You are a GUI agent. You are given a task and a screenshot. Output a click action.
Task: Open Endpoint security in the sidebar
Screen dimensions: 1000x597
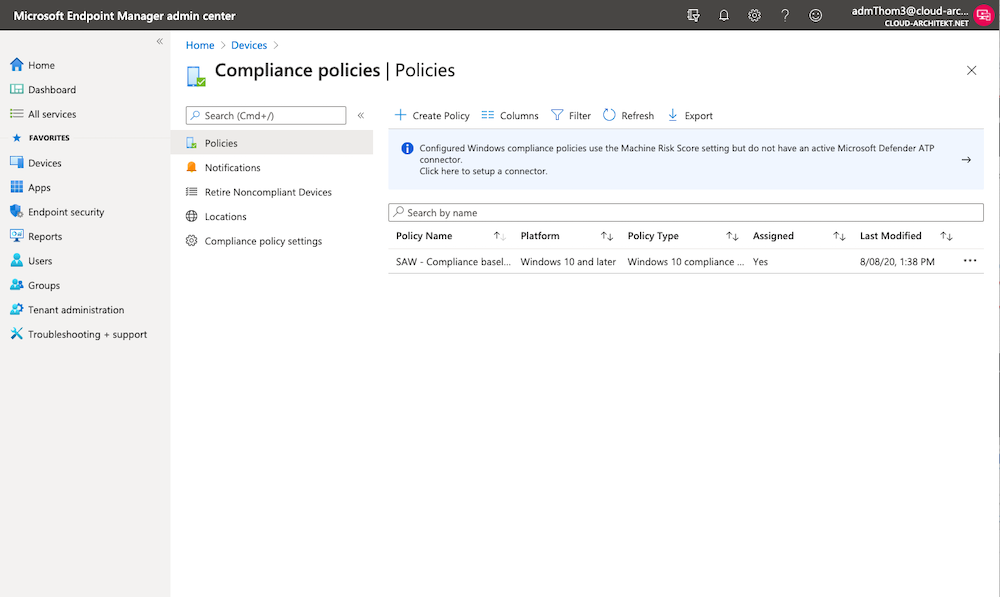[x=57, y=212]
